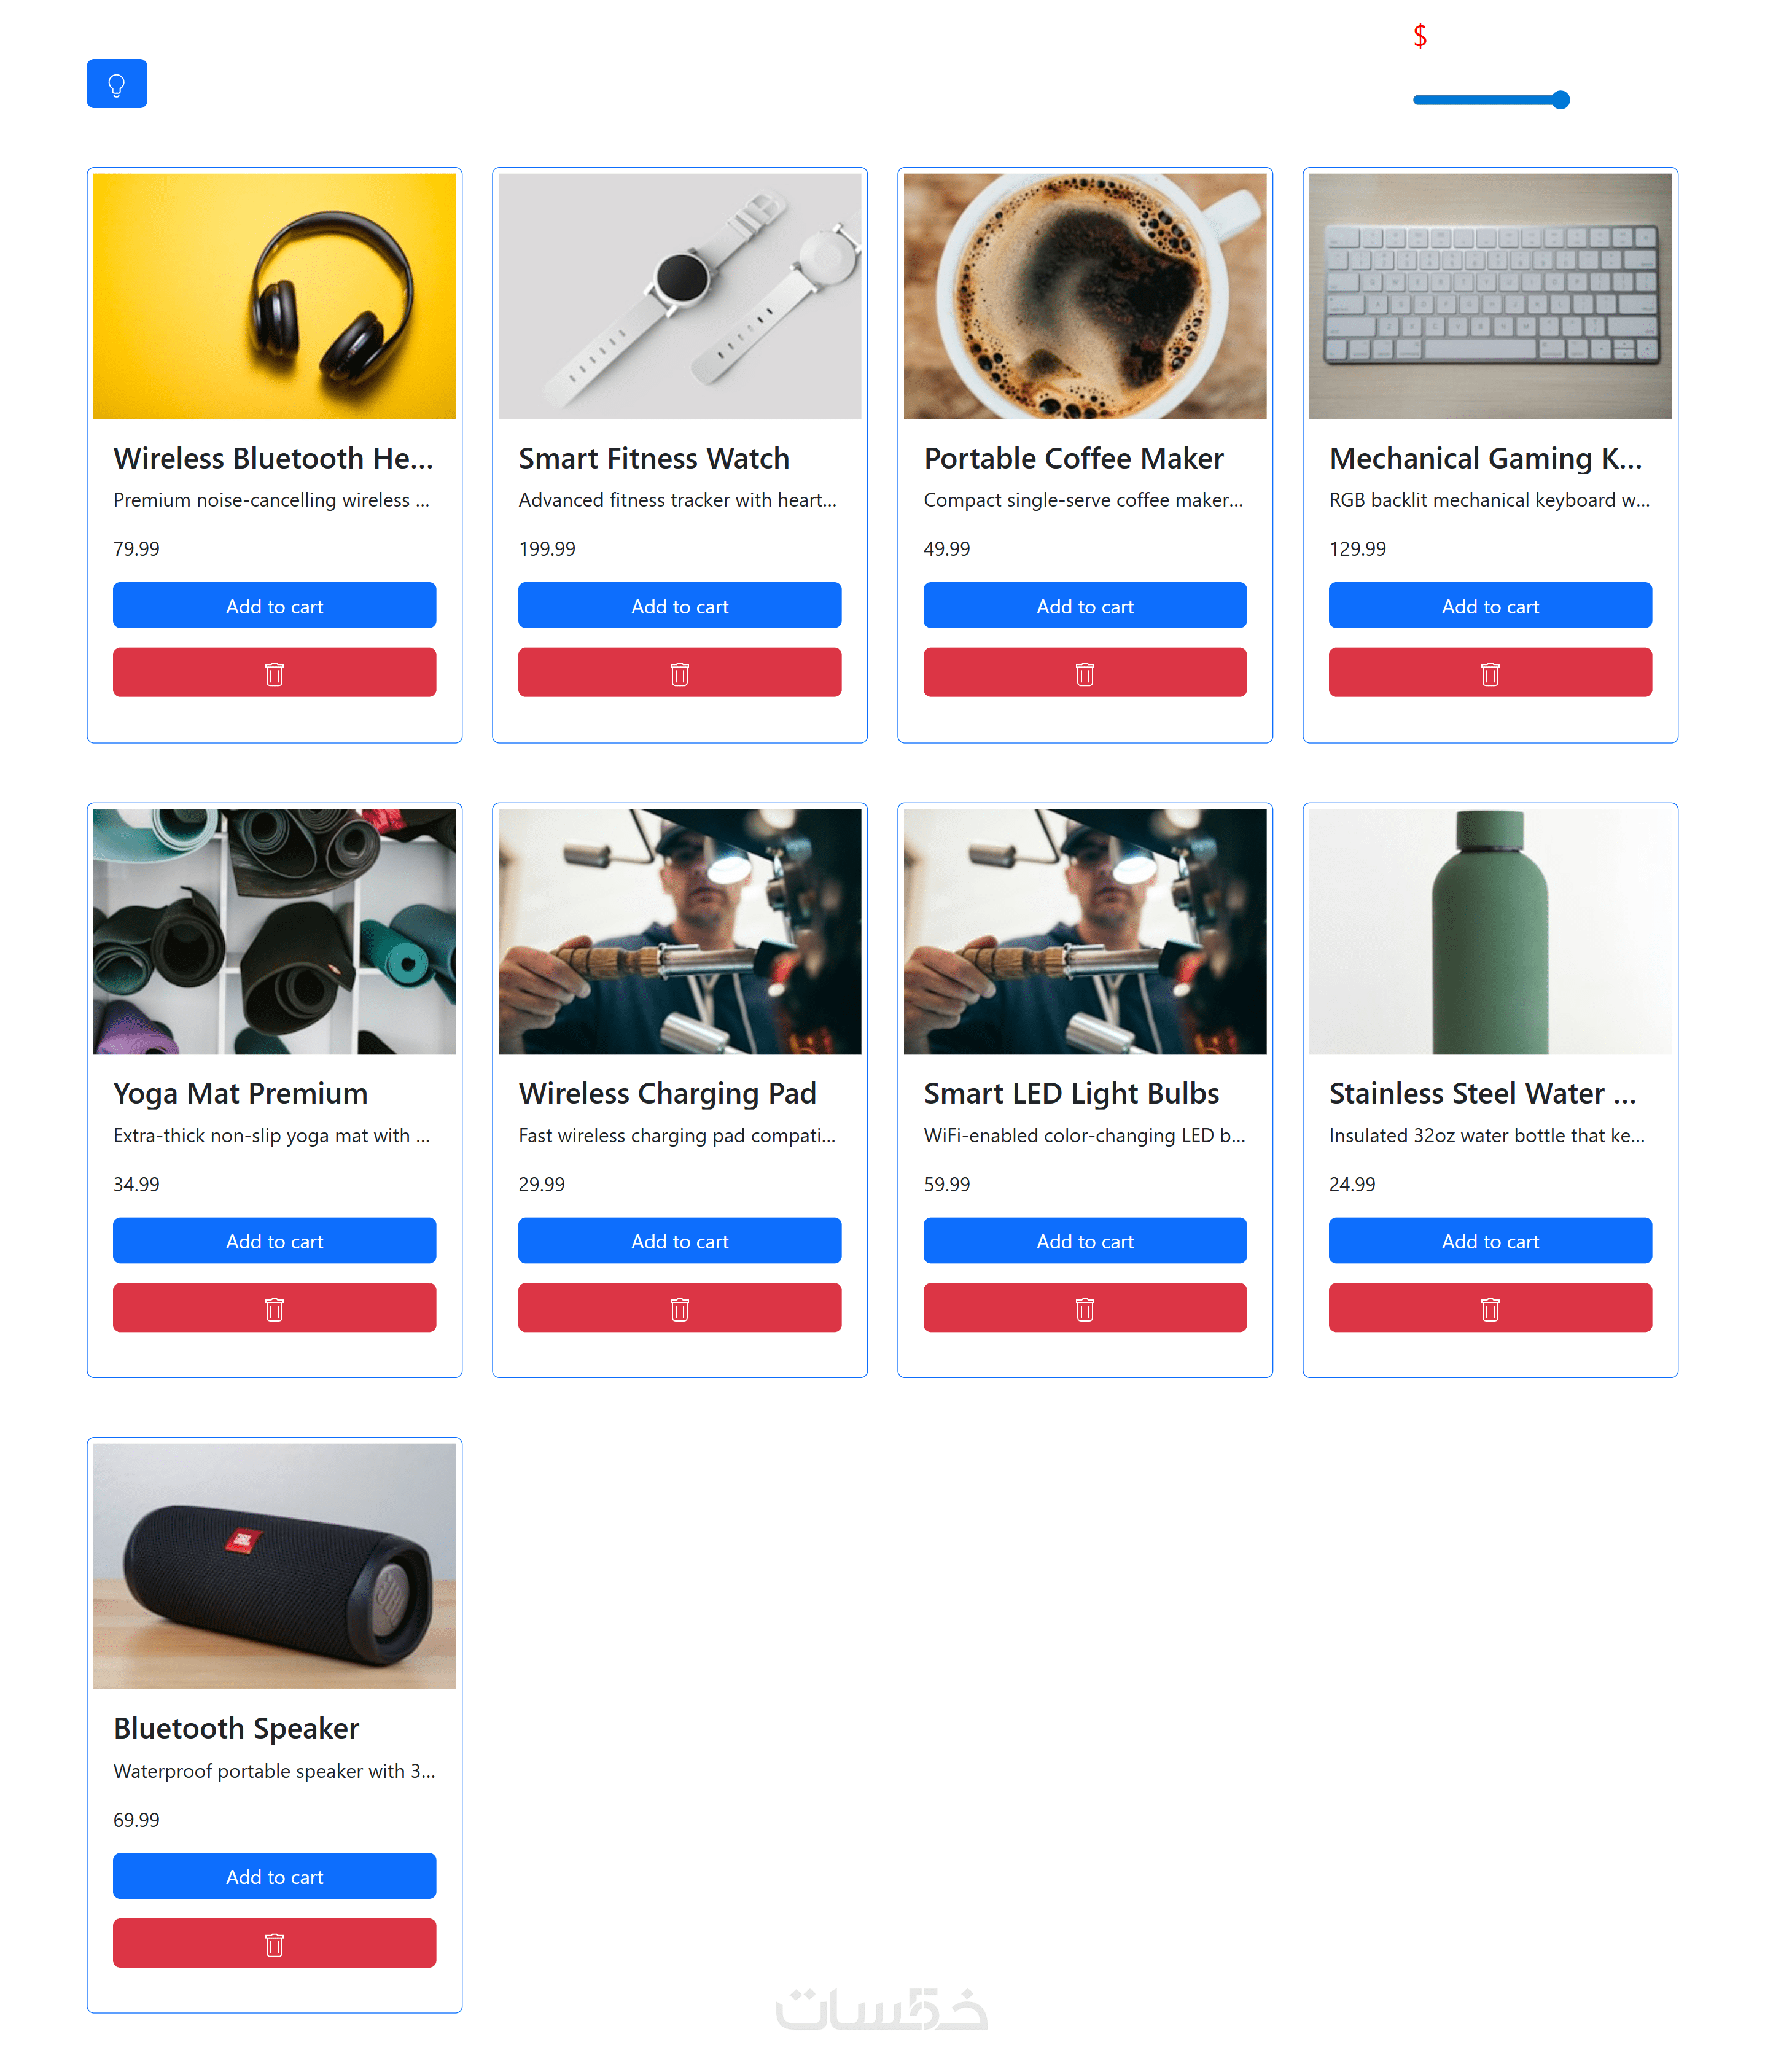
Task: Add Wireless Bluetooth Headphones to cart
Action: coord(274,606)
